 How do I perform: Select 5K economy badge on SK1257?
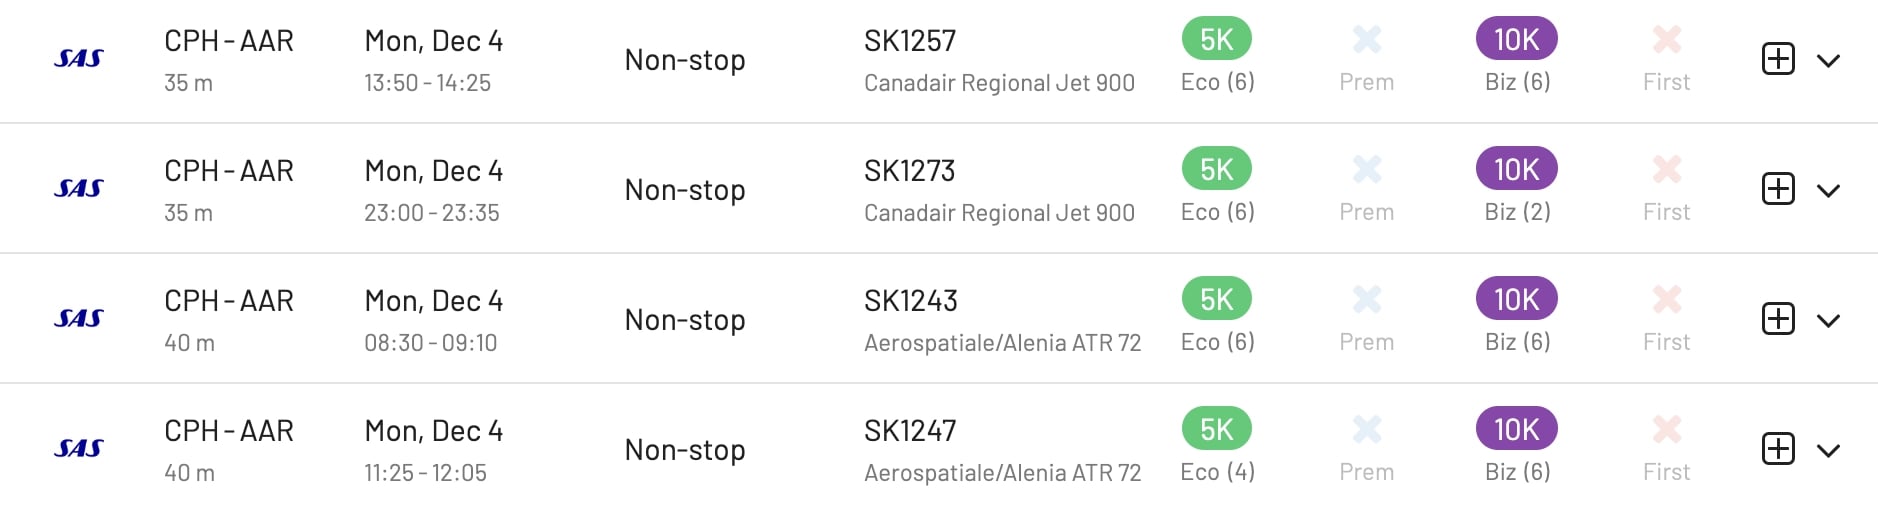[x=1217, y=39]
